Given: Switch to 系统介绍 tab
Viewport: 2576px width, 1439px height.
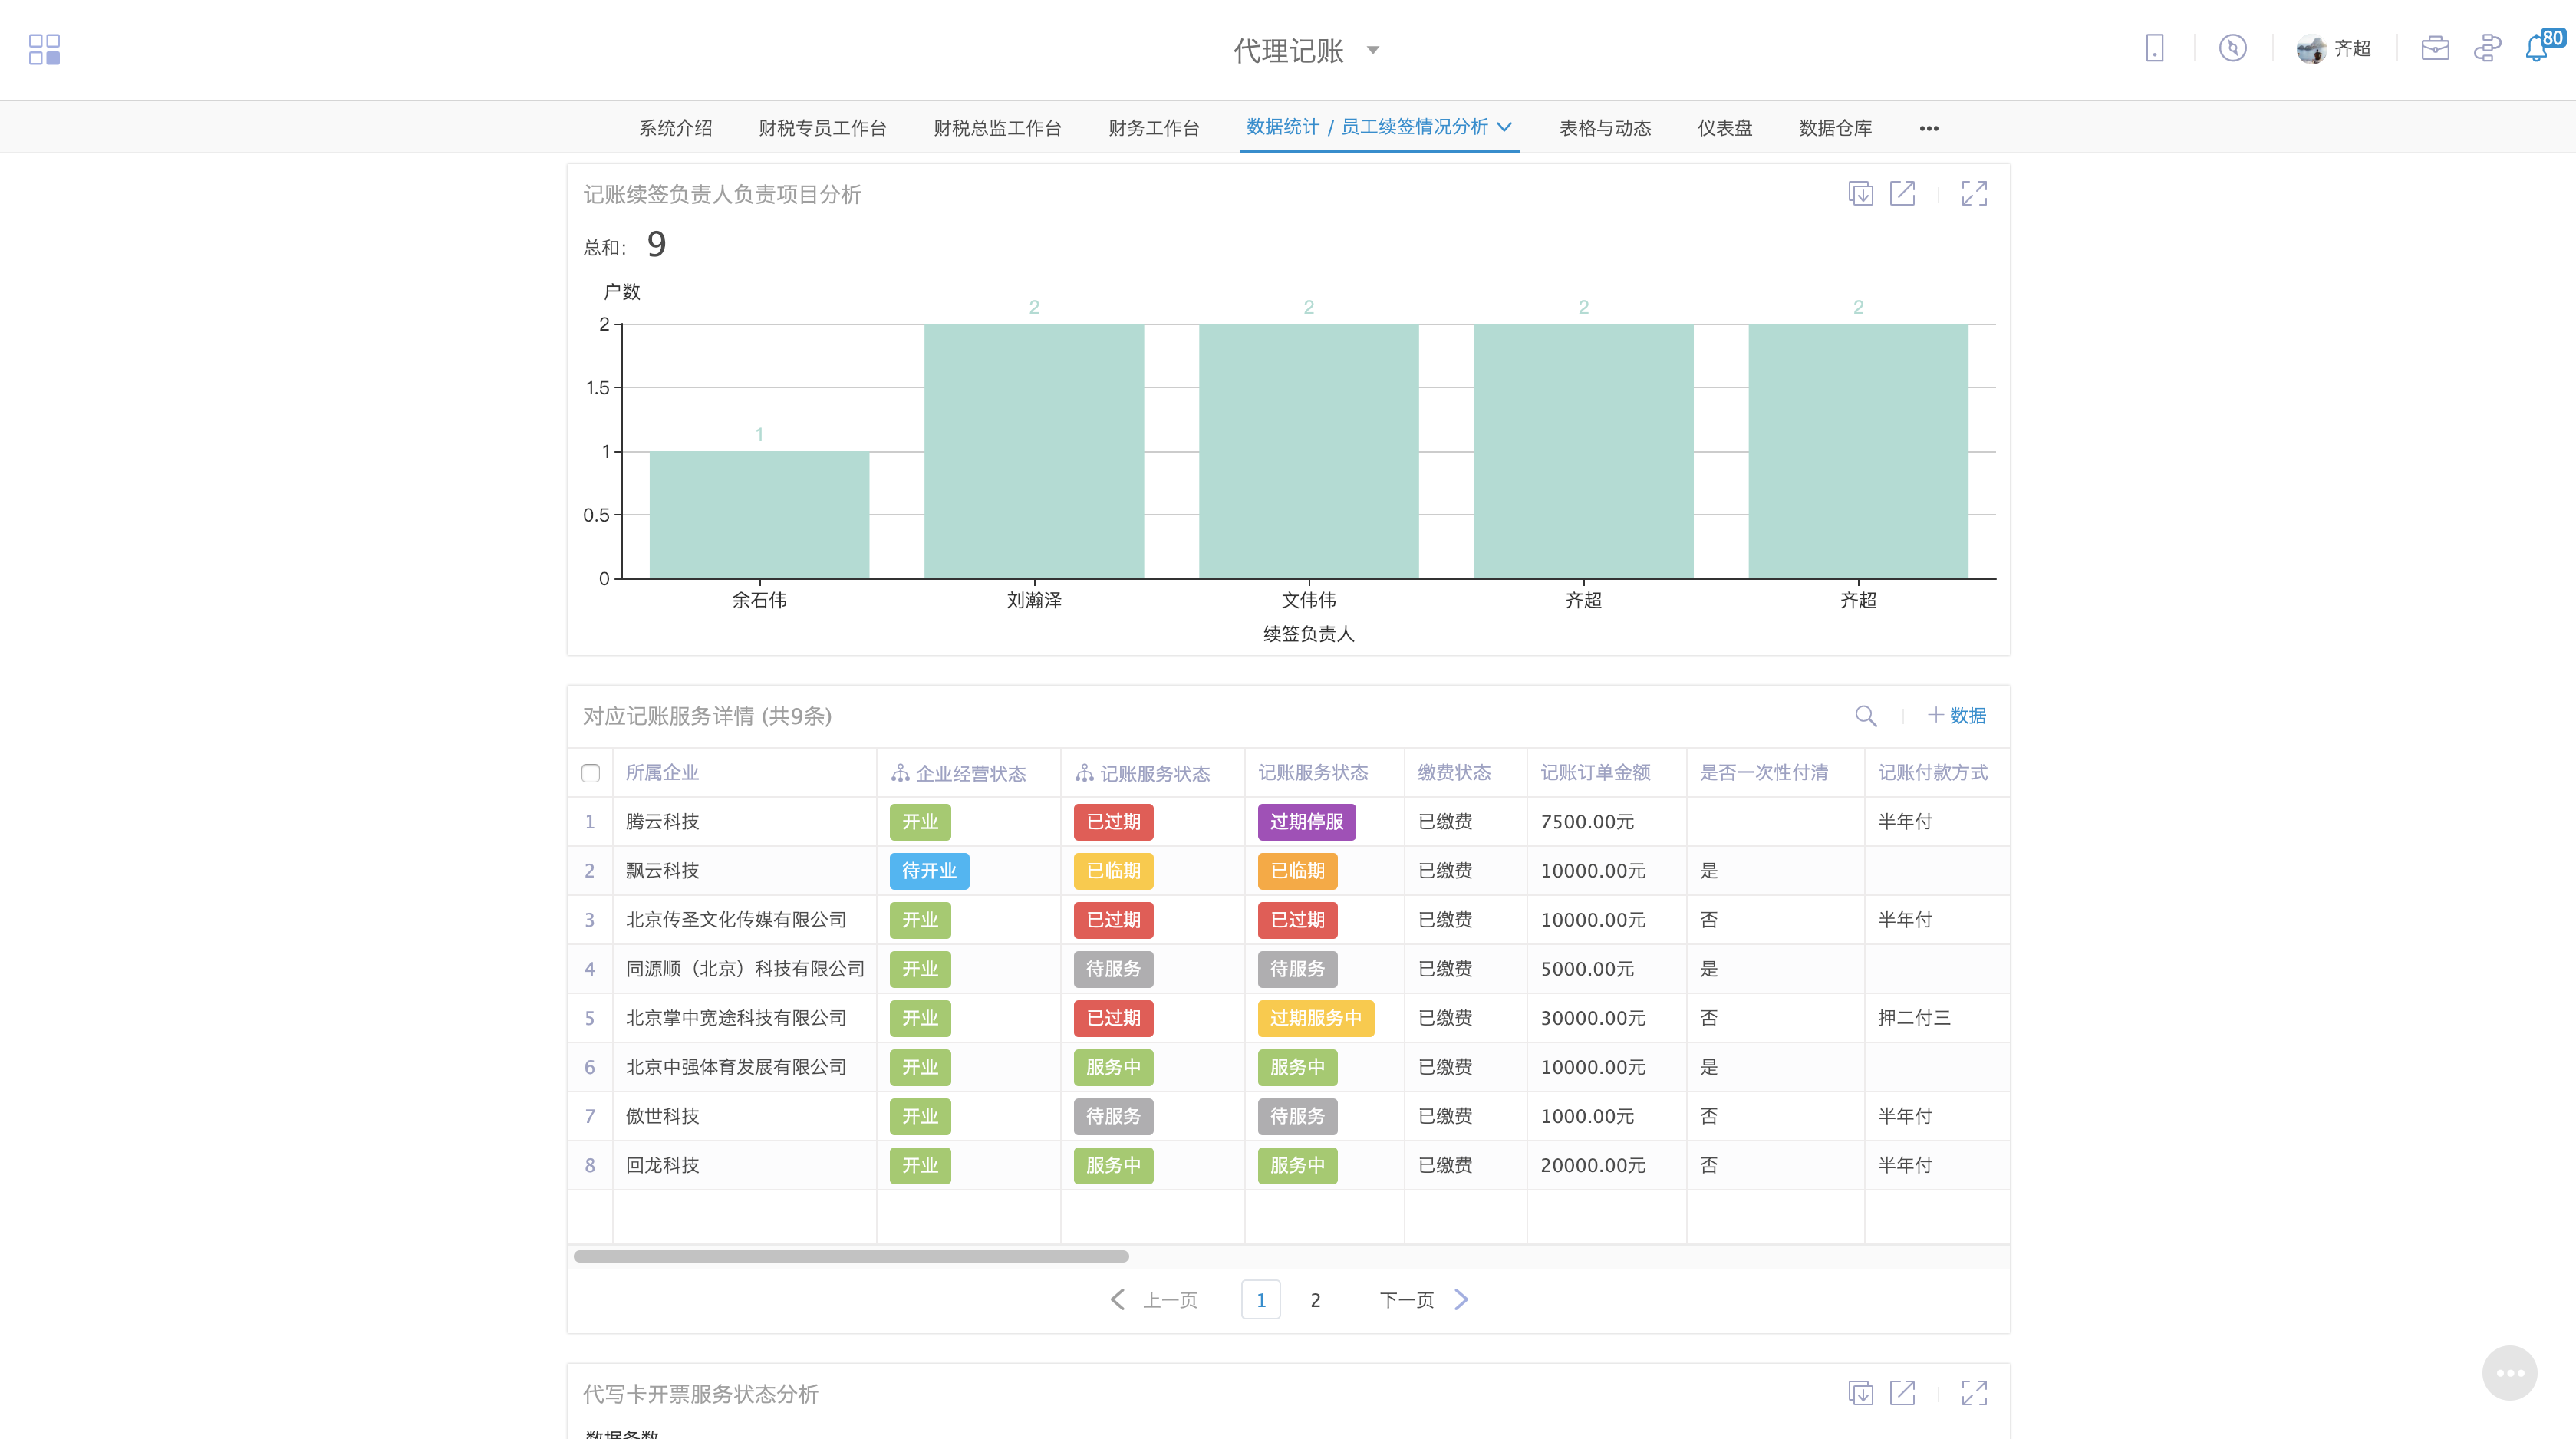Looking at the screenshot, I should click(676, 128).
